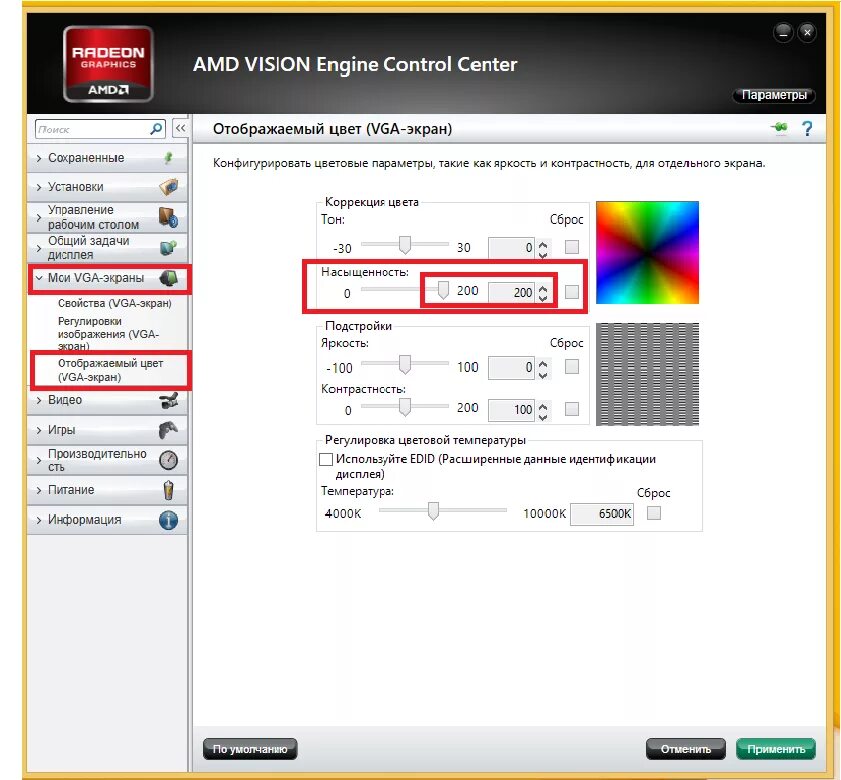Click the Температура slider handle

pyautogui.click(x=433, y=511)
